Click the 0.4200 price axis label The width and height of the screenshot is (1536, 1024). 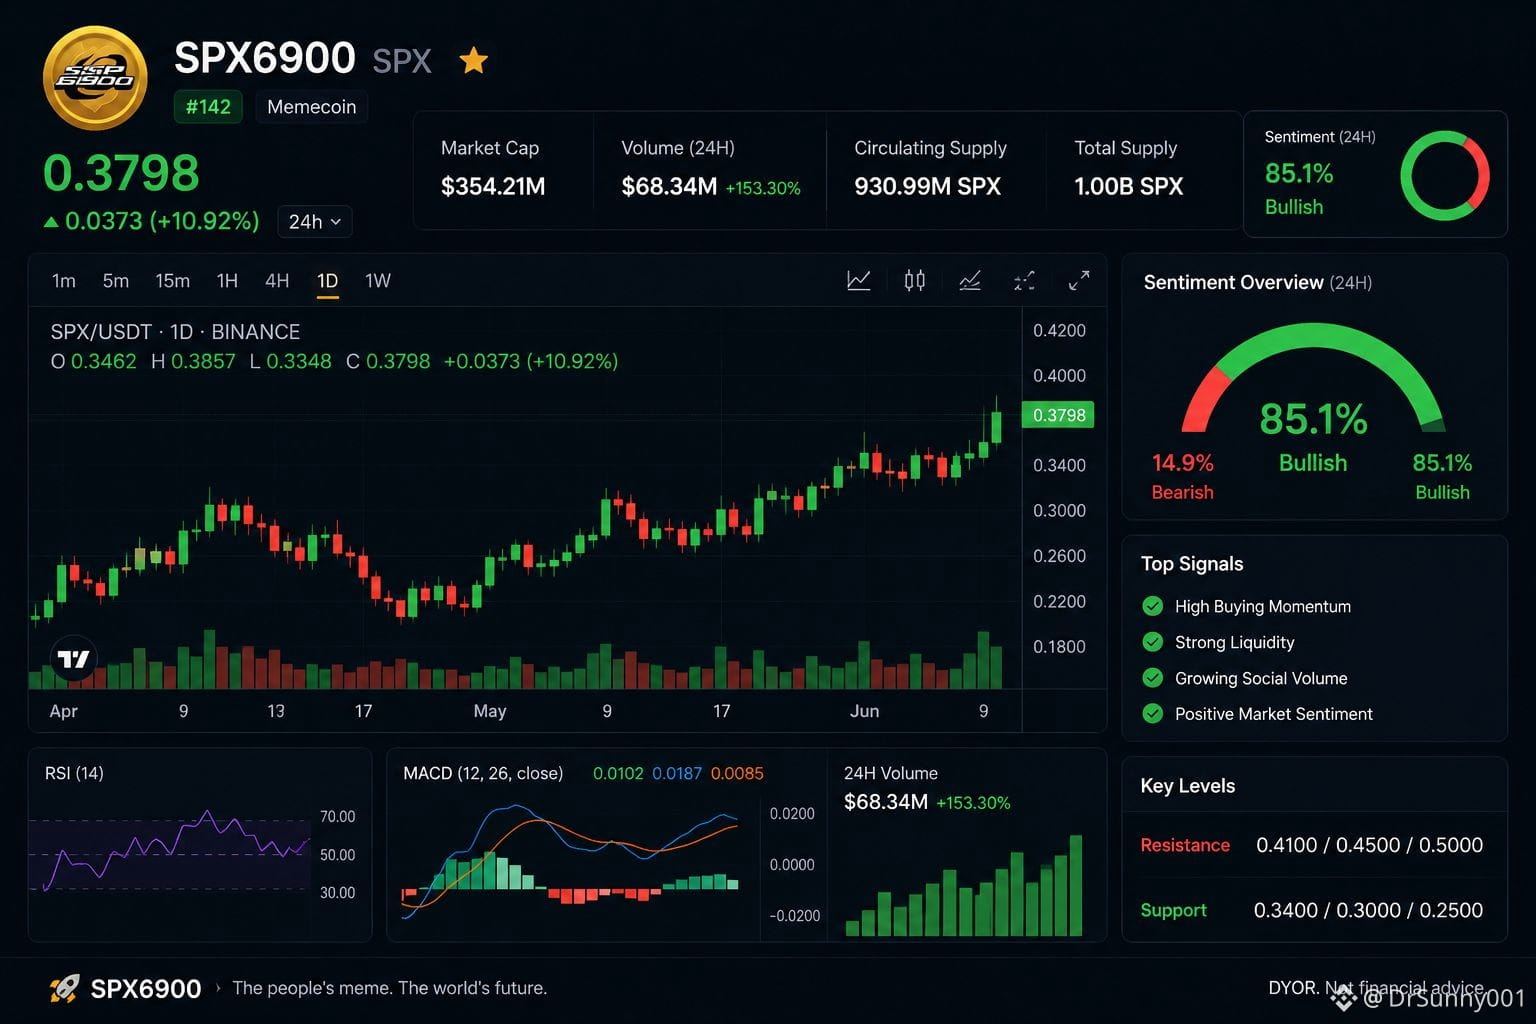1059,331
